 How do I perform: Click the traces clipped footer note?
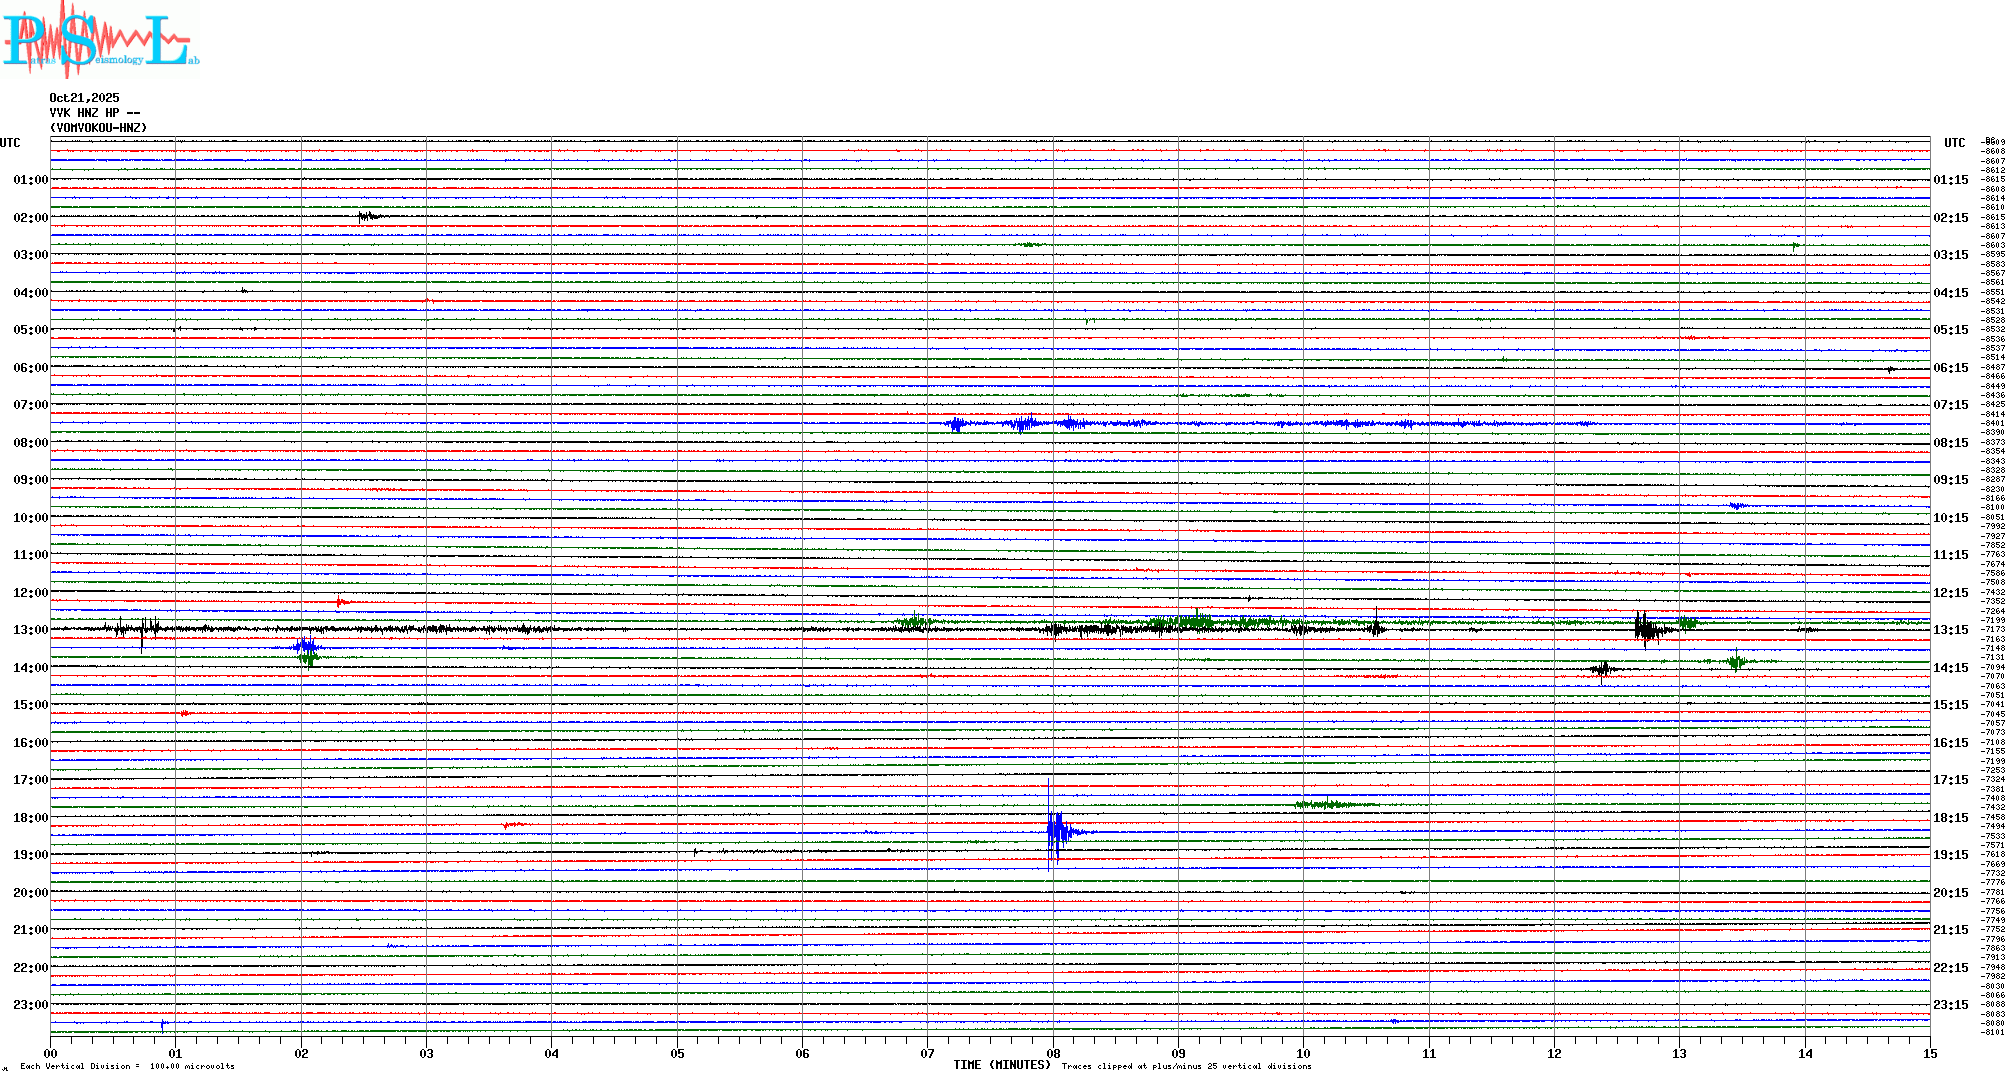(x=1186, y=1066)
